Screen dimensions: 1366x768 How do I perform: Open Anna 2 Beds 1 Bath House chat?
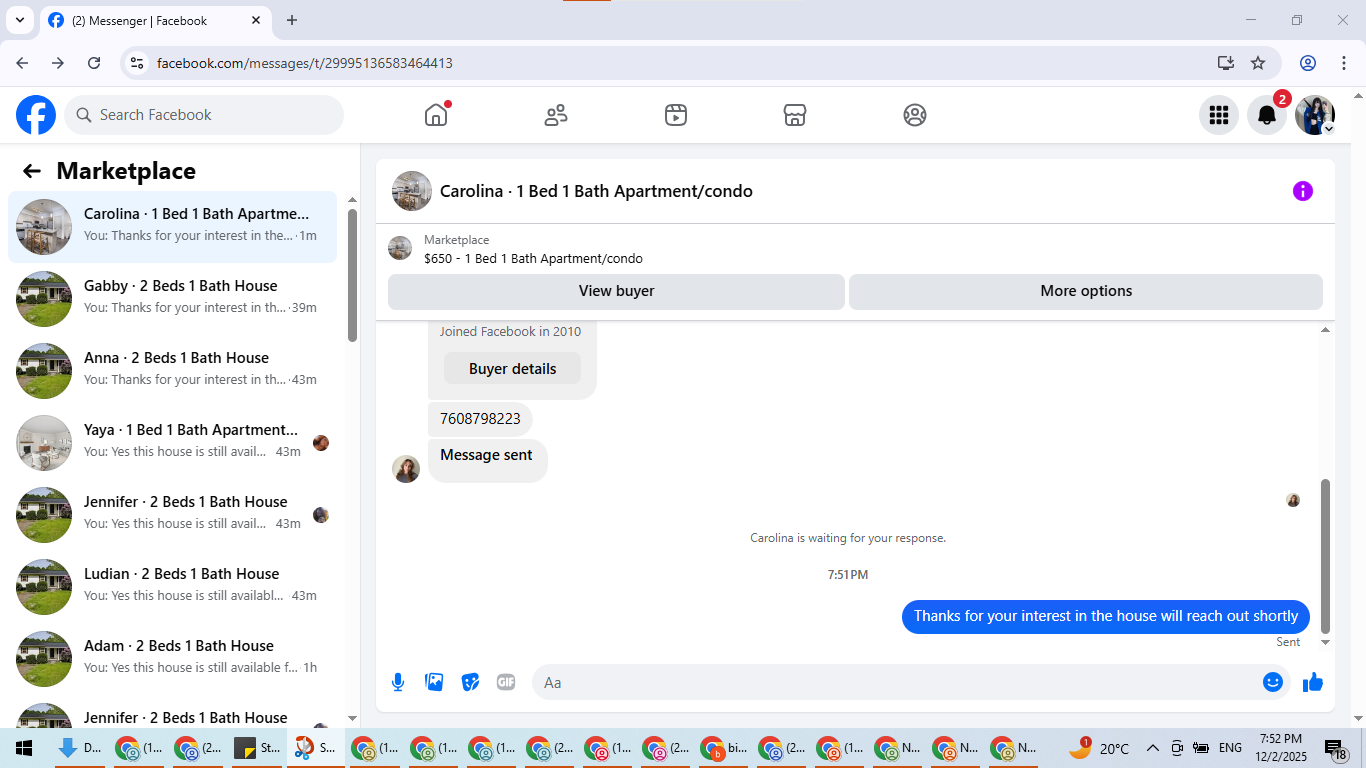tap(172, 371)
